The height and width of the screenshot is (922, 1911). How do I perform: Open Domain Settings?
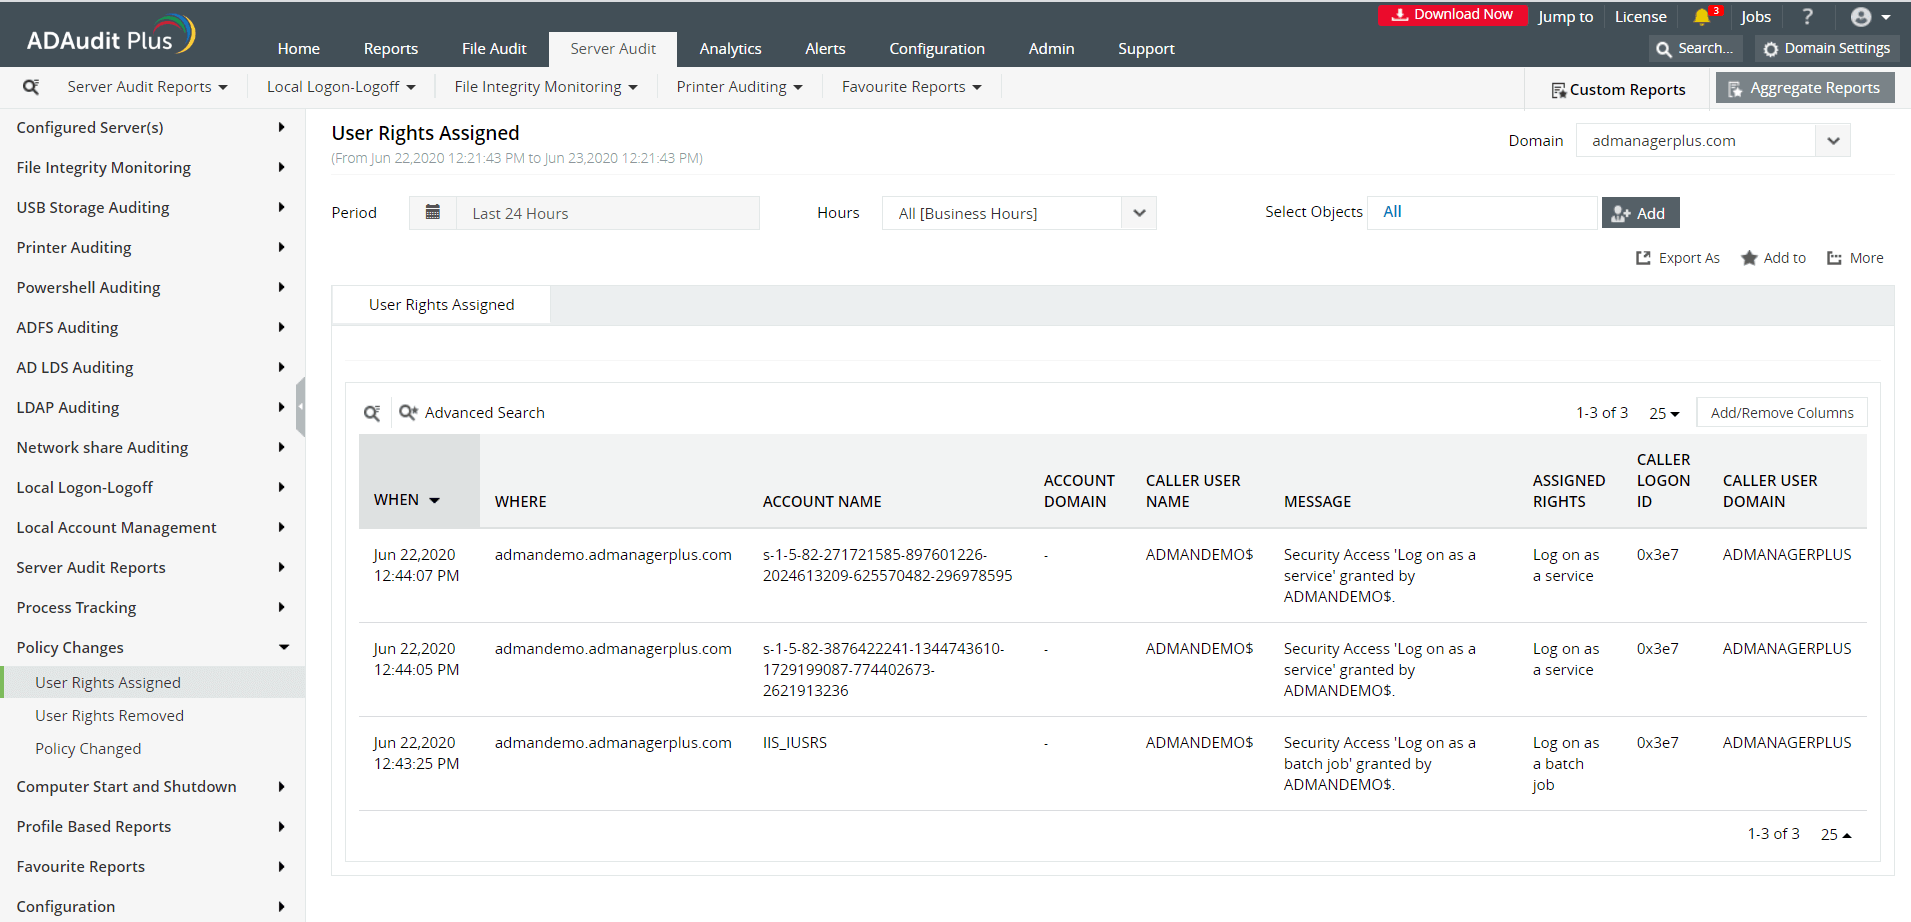[1826, 48]
